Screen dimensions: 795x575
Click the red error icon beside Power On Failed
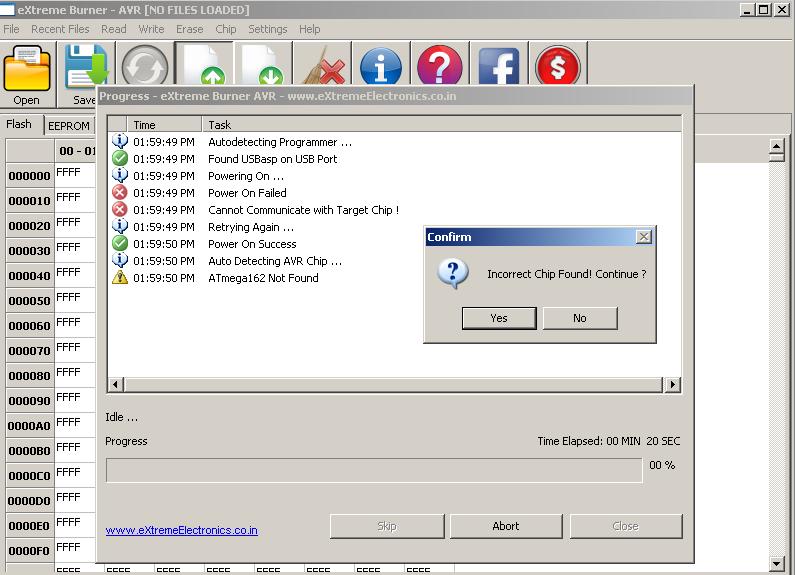tap(120, 192)
